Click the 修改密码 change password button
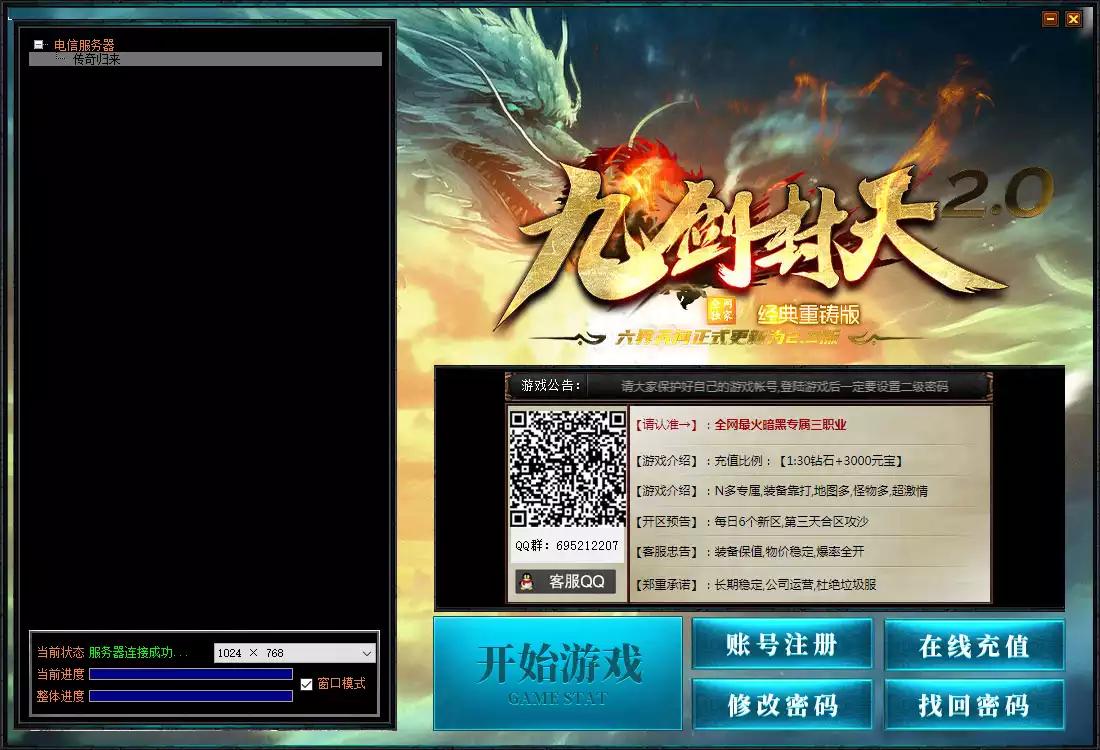 [782, 704]
